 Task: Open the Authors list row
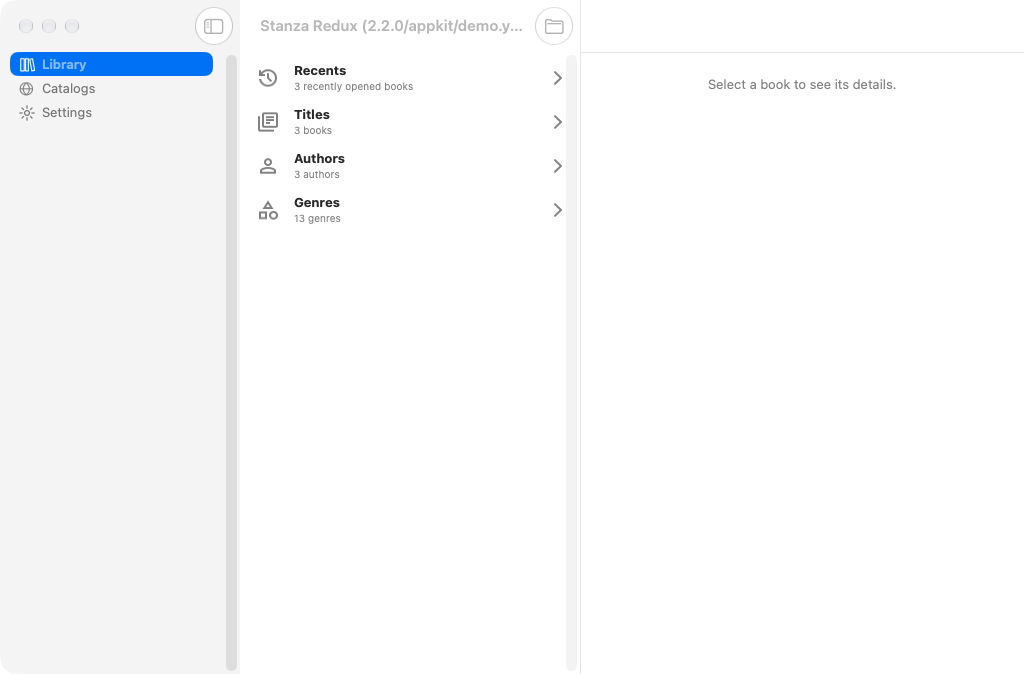click(409, 166)
